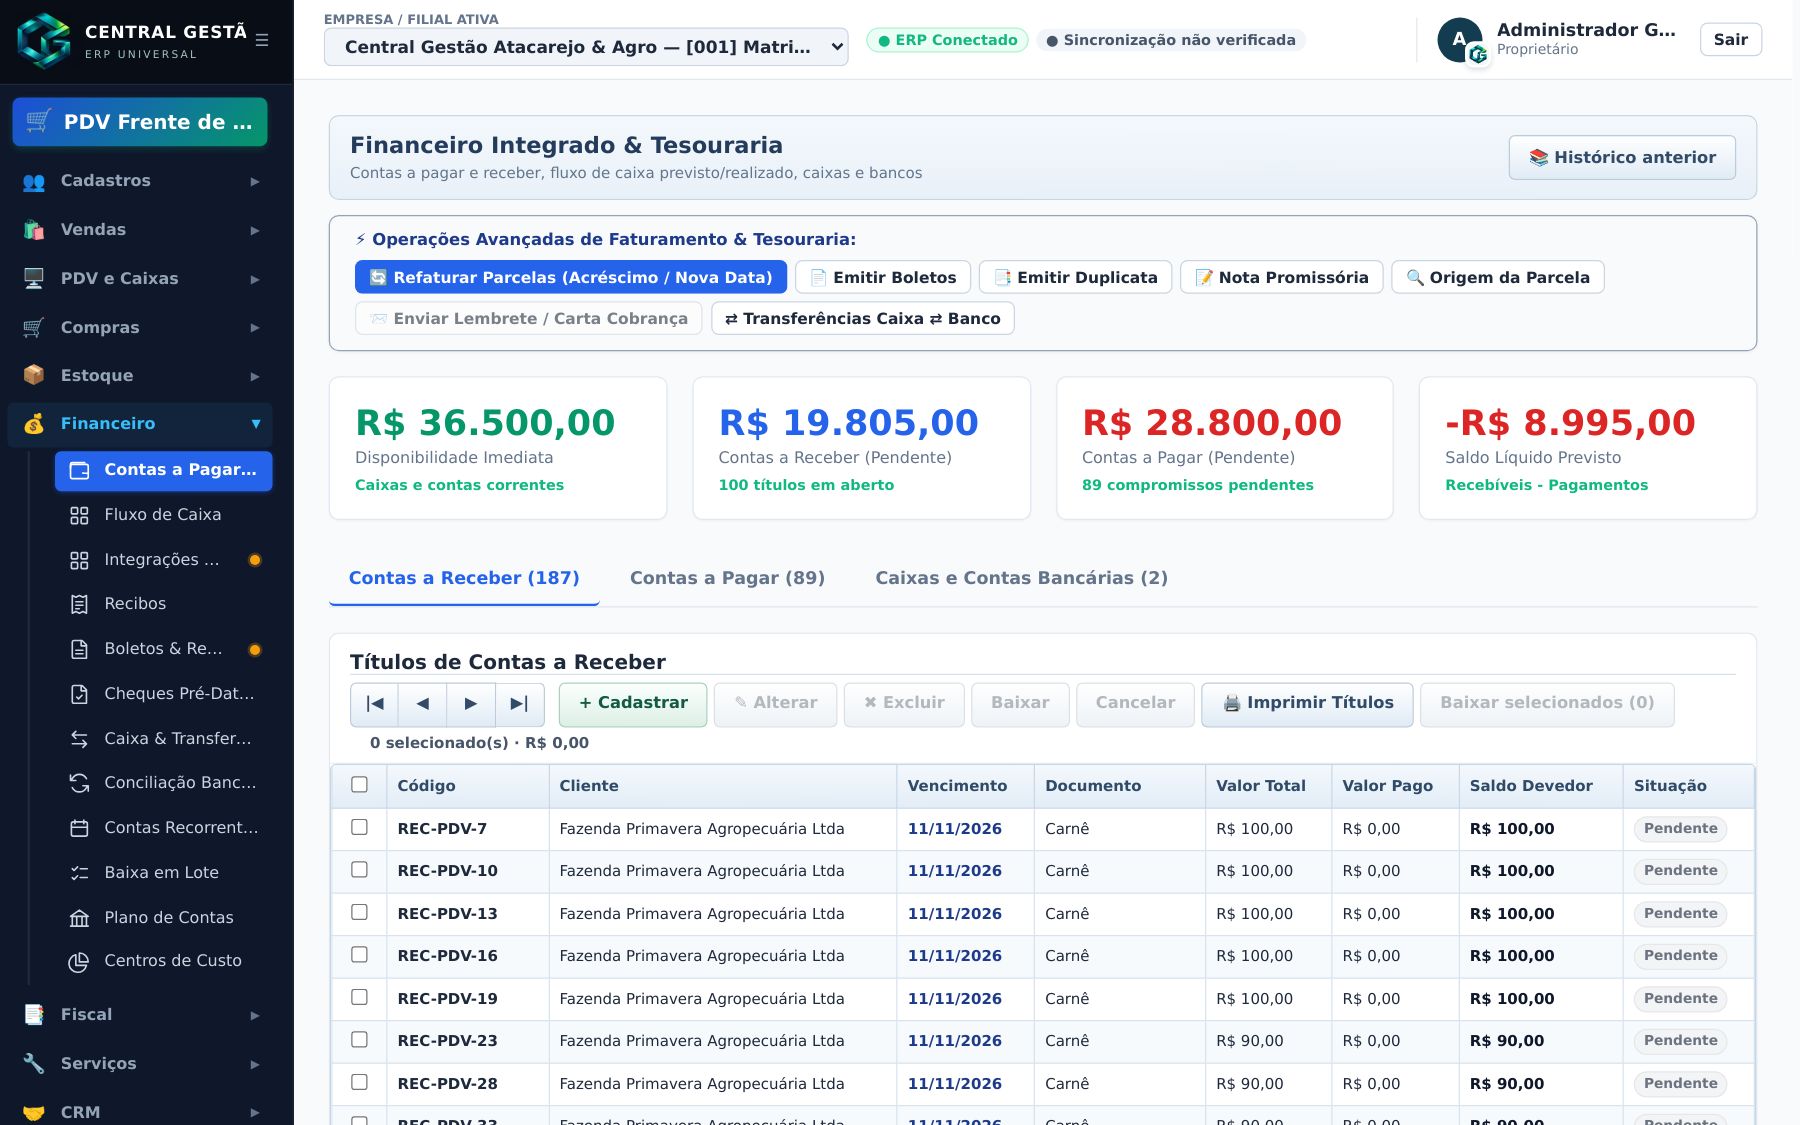The width and height of the screenshot is (1800, 1125).
Task: Open Recibos receipt icon in sidebar
Action: coord(79,604)
